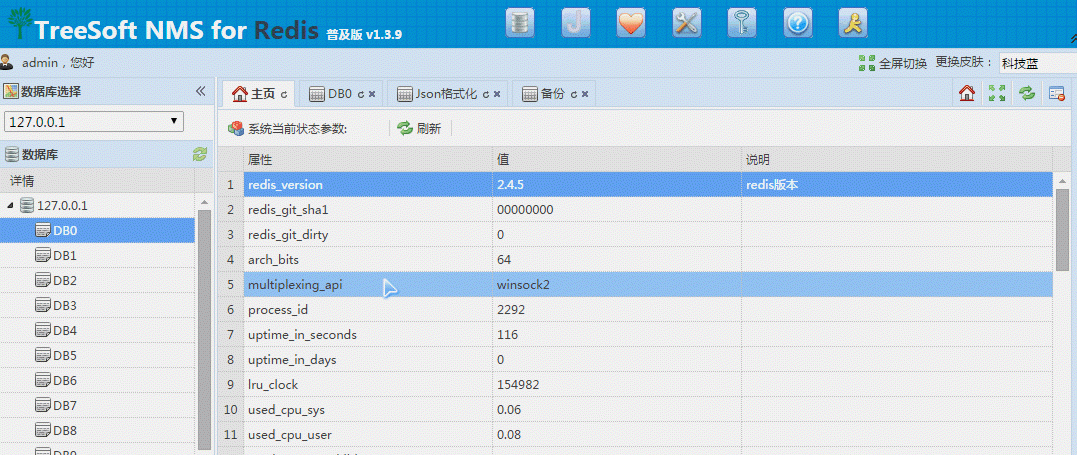
Task: Click the close-all-tabs window icon
Action: pos(1056,93)
